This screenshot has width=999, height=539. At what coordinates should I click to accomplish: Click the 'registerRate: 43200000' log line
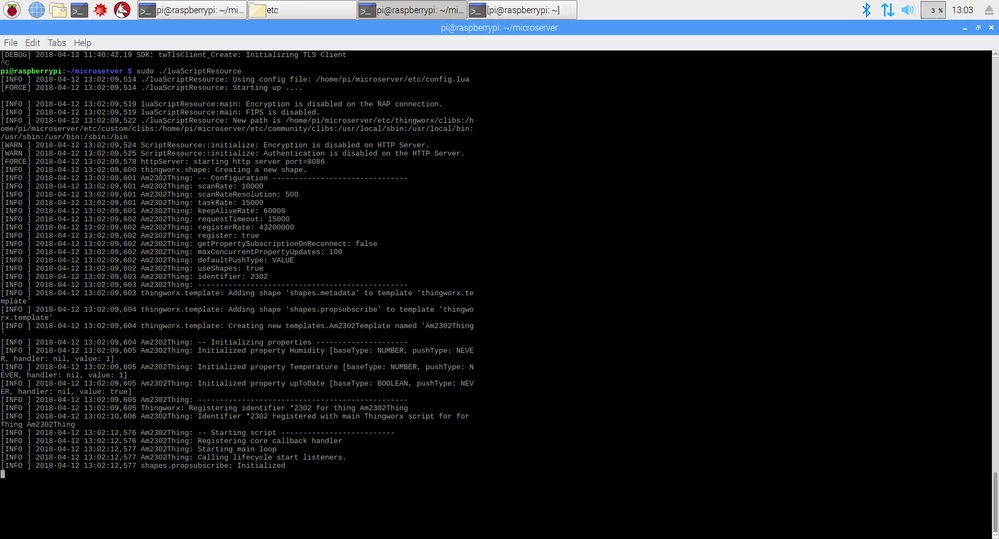(x=147, y=227)
